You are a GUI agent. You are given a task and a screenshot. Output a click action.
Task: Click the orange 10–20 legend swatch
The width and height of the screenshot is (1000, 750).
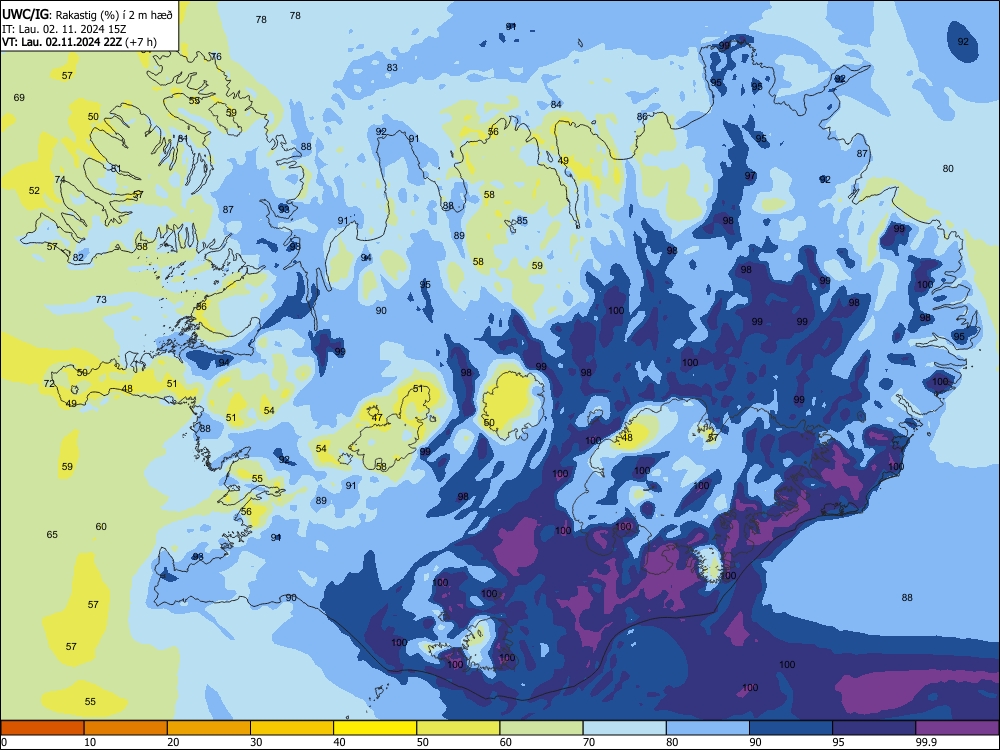click(x=126, y=728)
